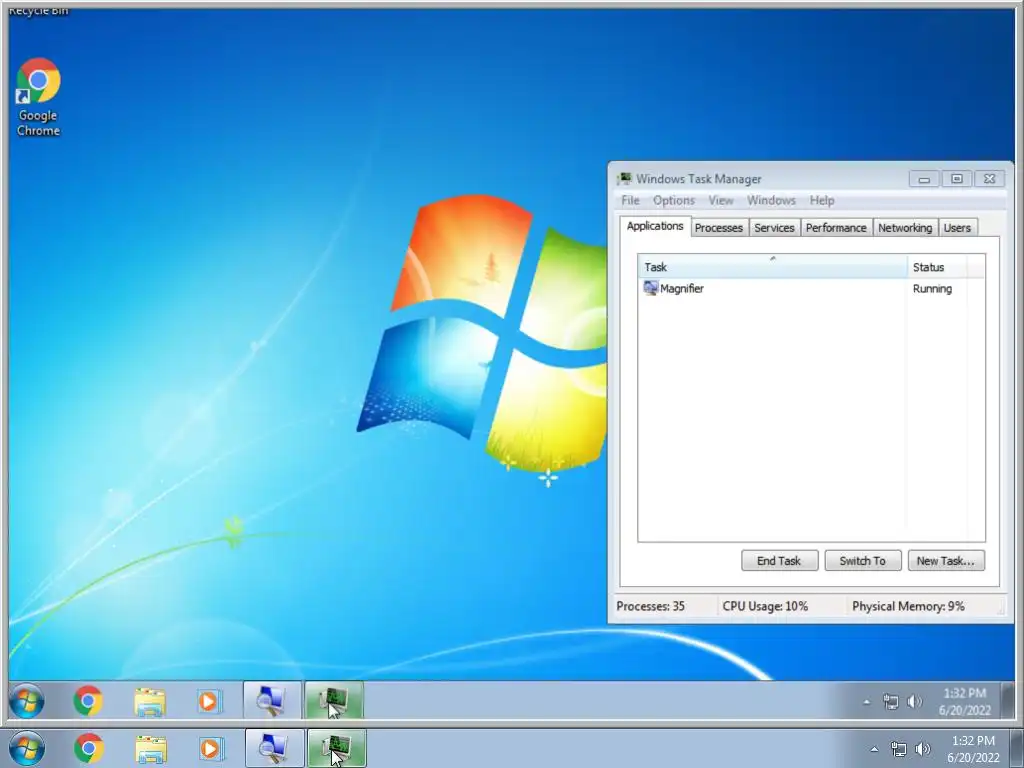Switch to the Performance tab

(x=836, y=228)
